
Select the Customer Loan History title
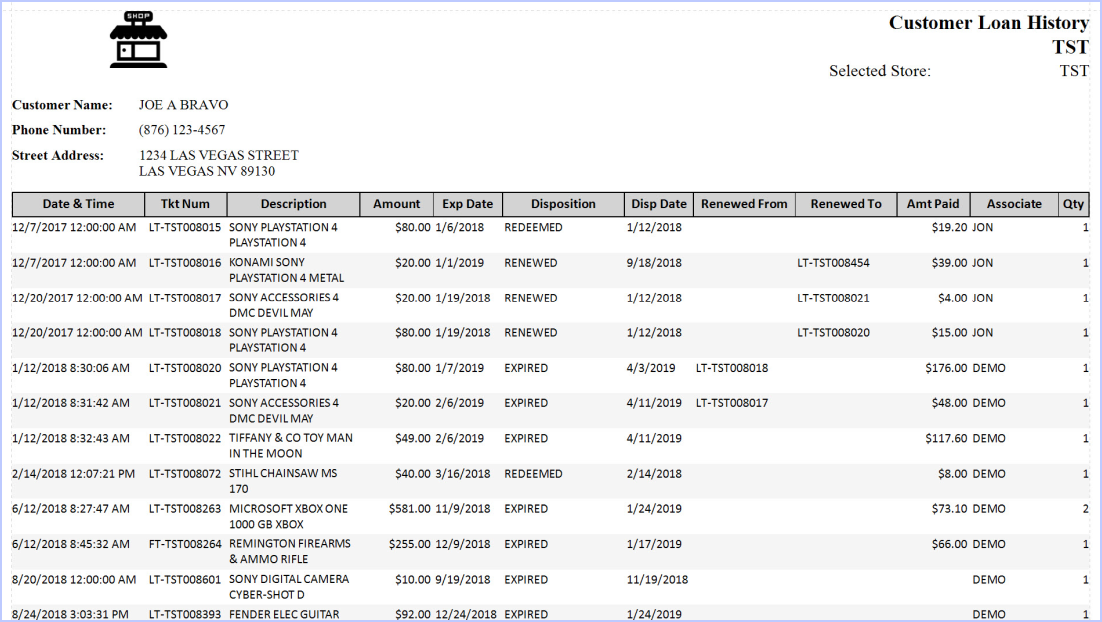[988, 23]
